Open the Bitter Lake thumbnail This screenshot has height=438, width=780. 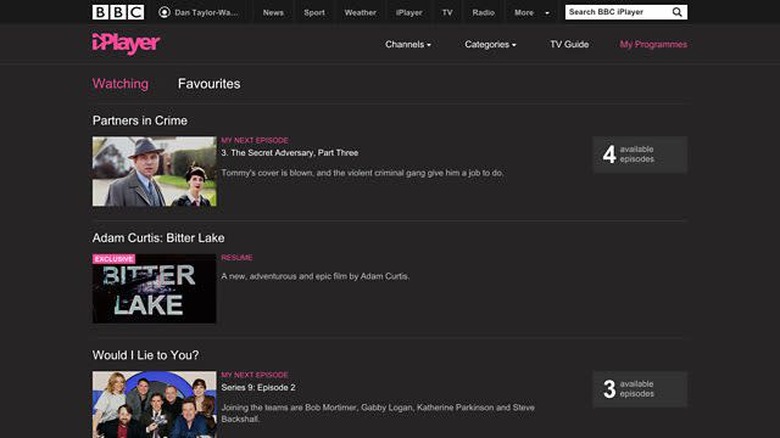pos(154,289)
